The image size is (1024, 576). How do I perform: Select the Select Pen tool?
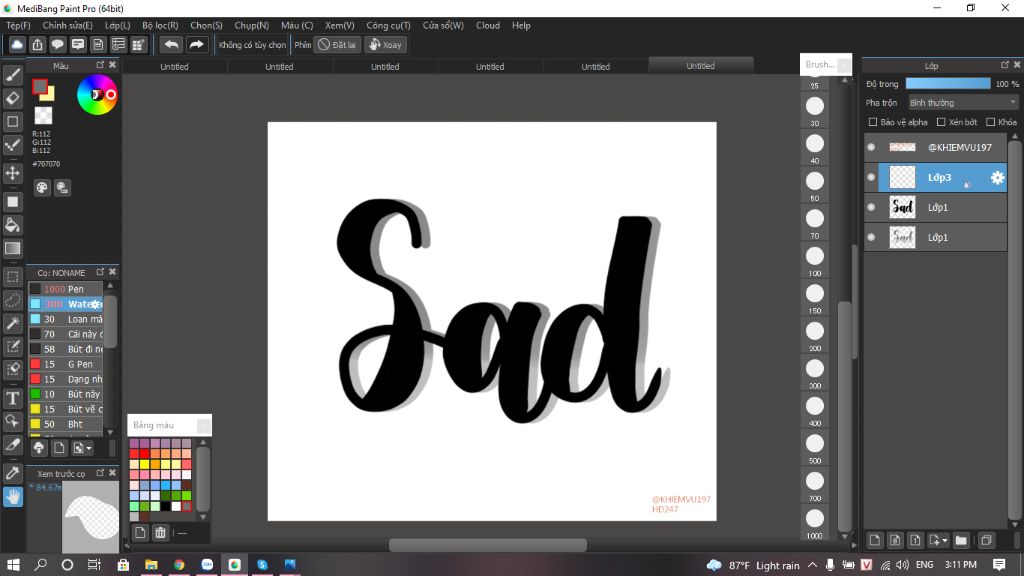(12, 346)
